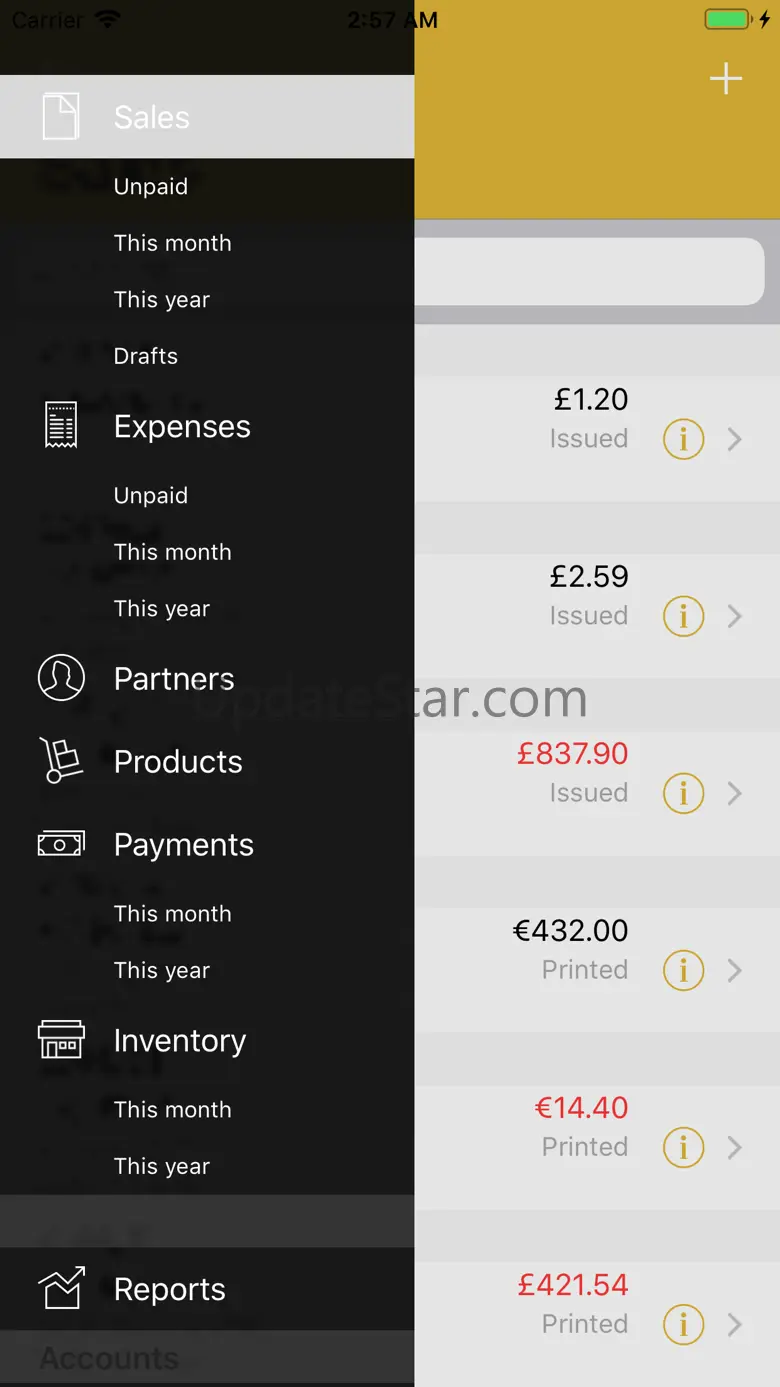
Task: Select Drafts under Sales
Action: point(146,356)
